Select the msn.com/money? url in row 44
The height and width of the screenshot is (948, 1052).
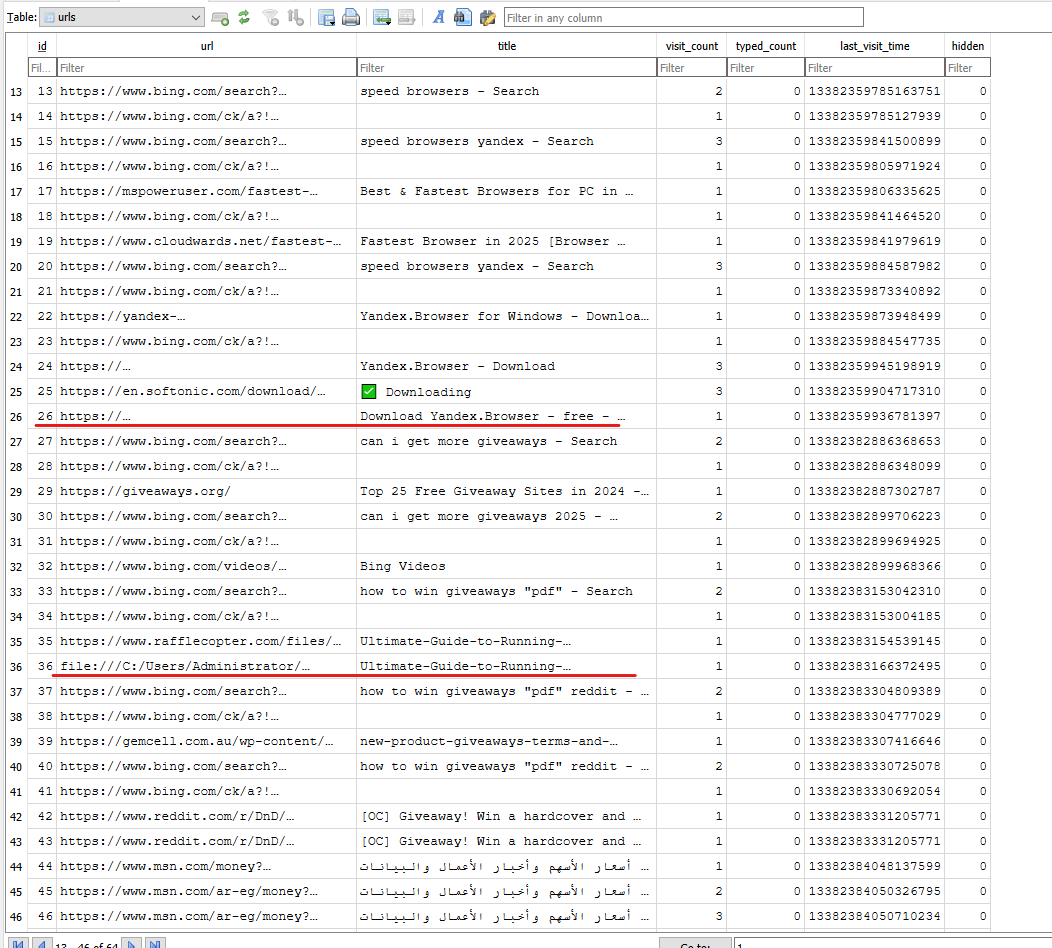(x=207, y=866)
